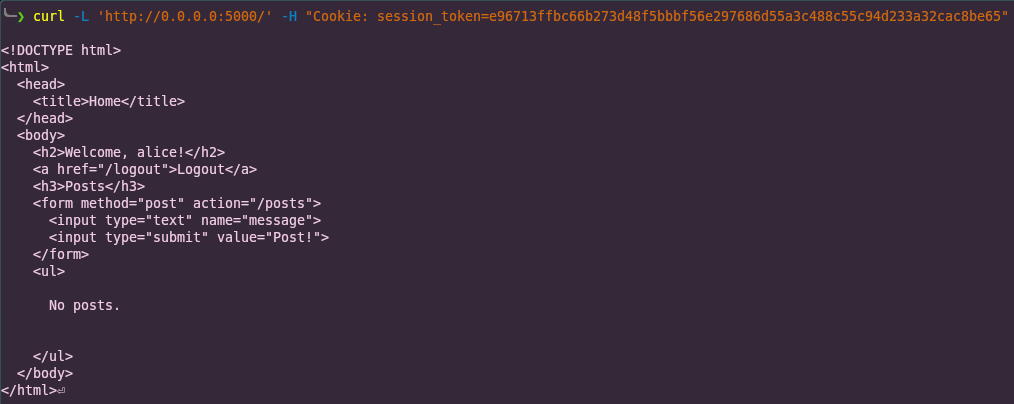The image size is (1014, 404).
Task: Click the No posts. text
Action: 85,305
